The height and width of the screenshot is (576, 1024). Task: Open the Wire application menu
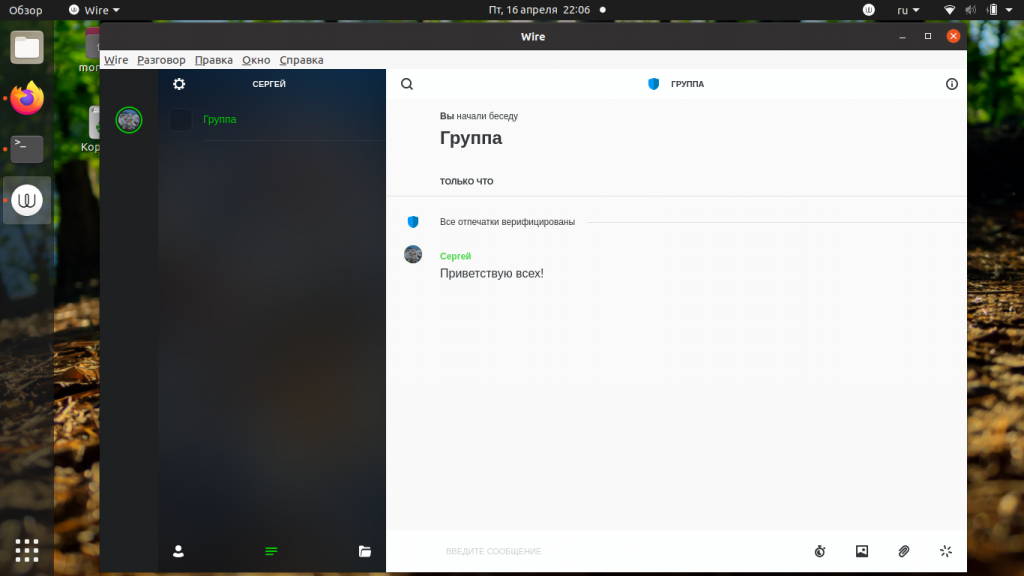click(115, 60)
